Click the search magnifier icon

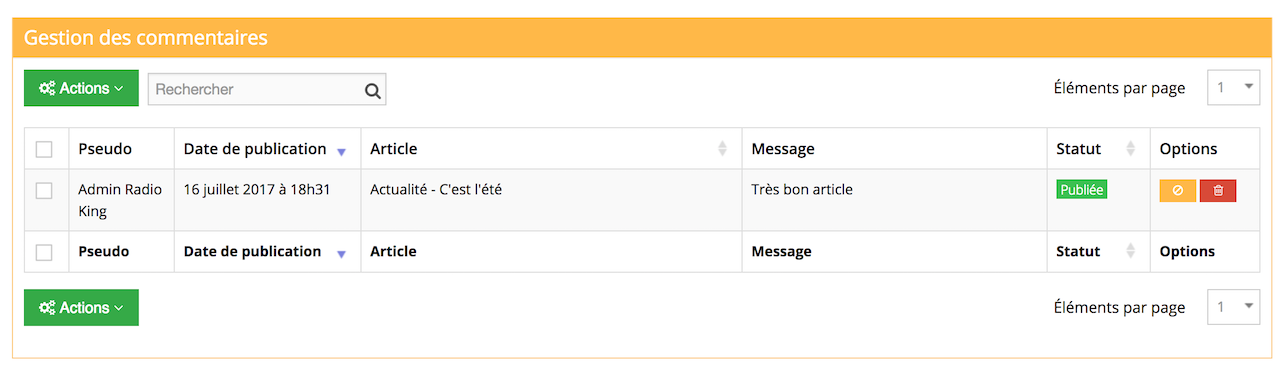[x=372, y=90]
